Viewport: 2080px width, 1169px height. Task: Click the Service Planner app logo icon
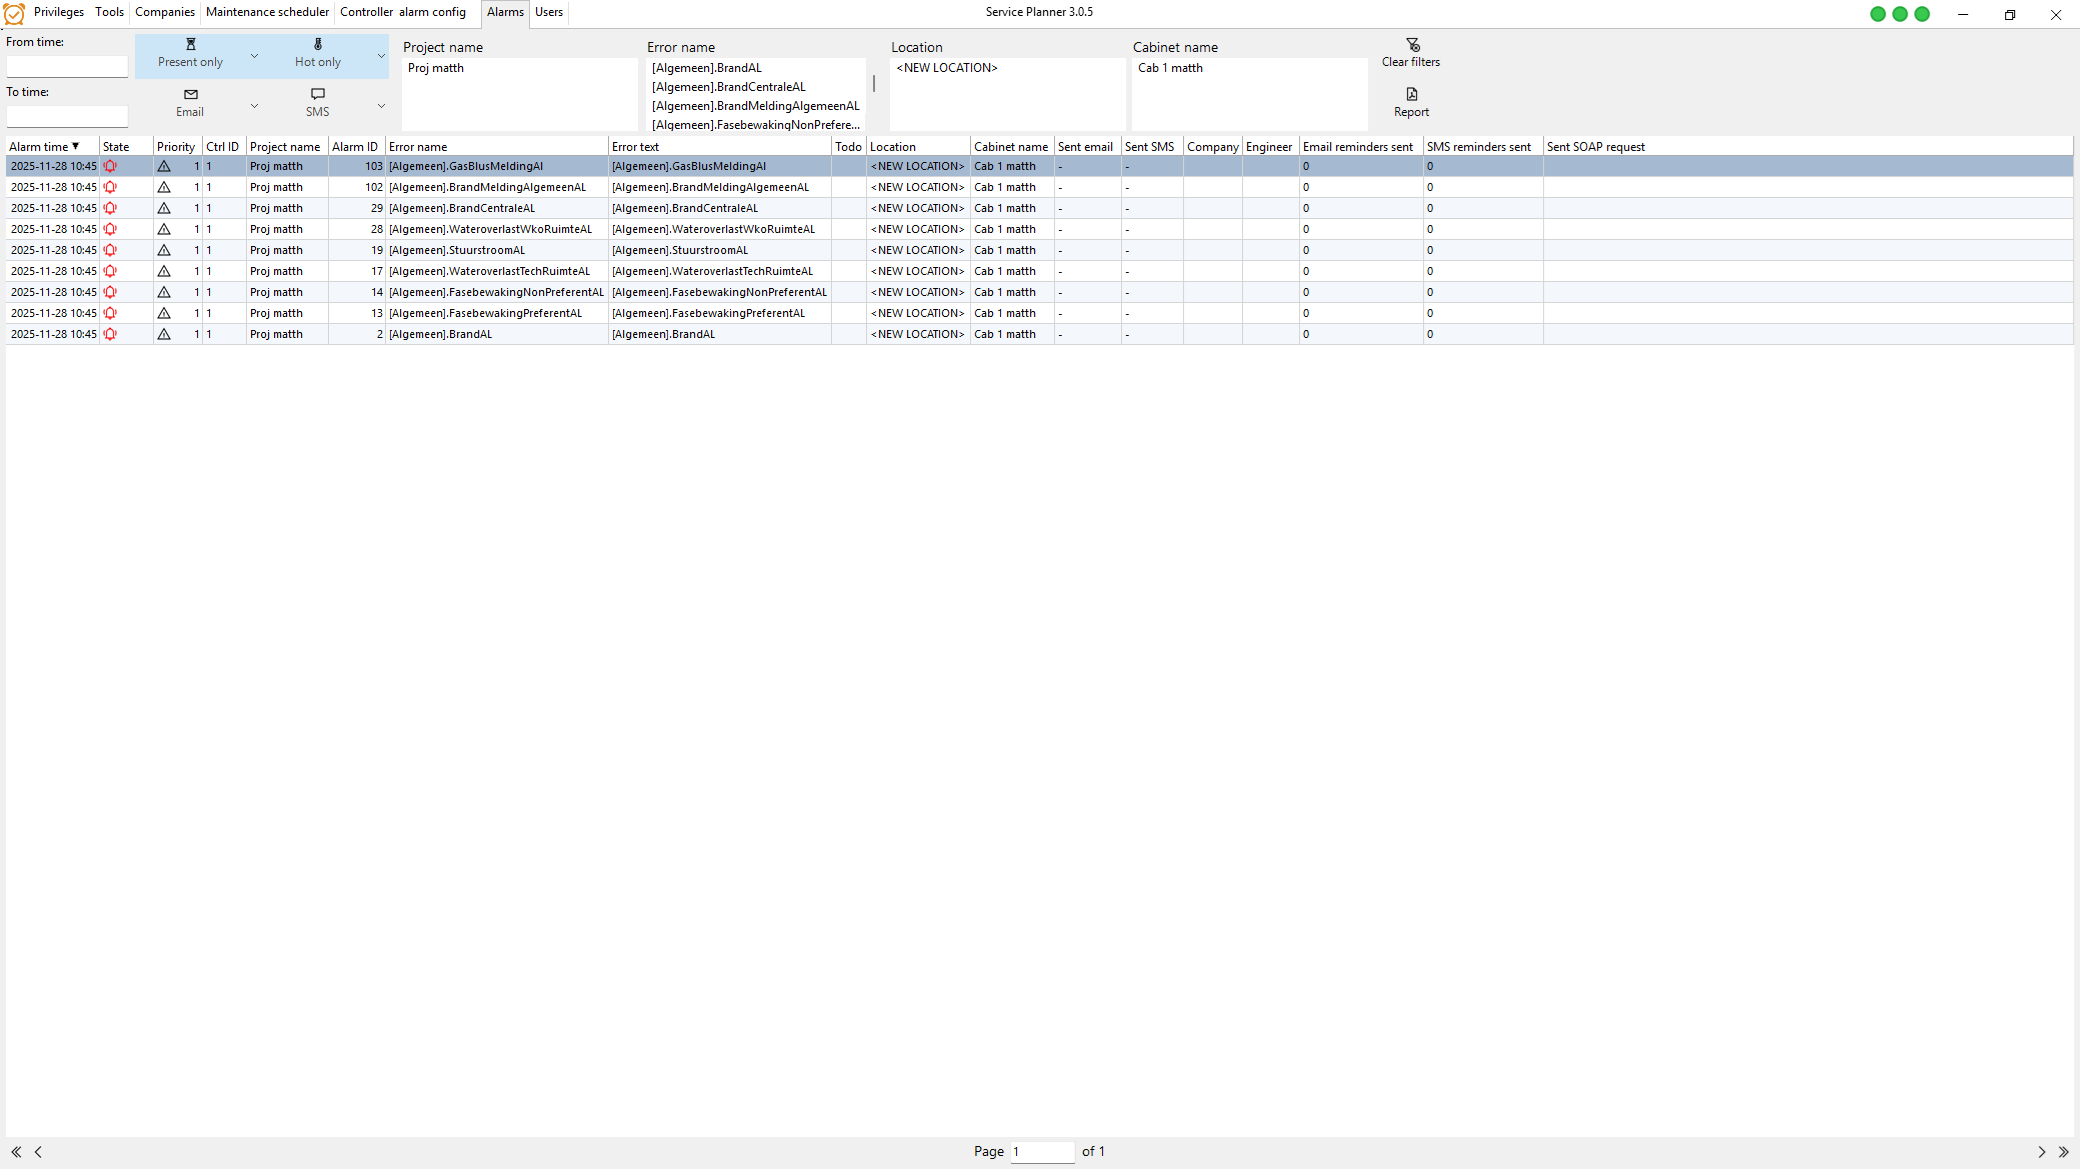click(x=14, y=13)
